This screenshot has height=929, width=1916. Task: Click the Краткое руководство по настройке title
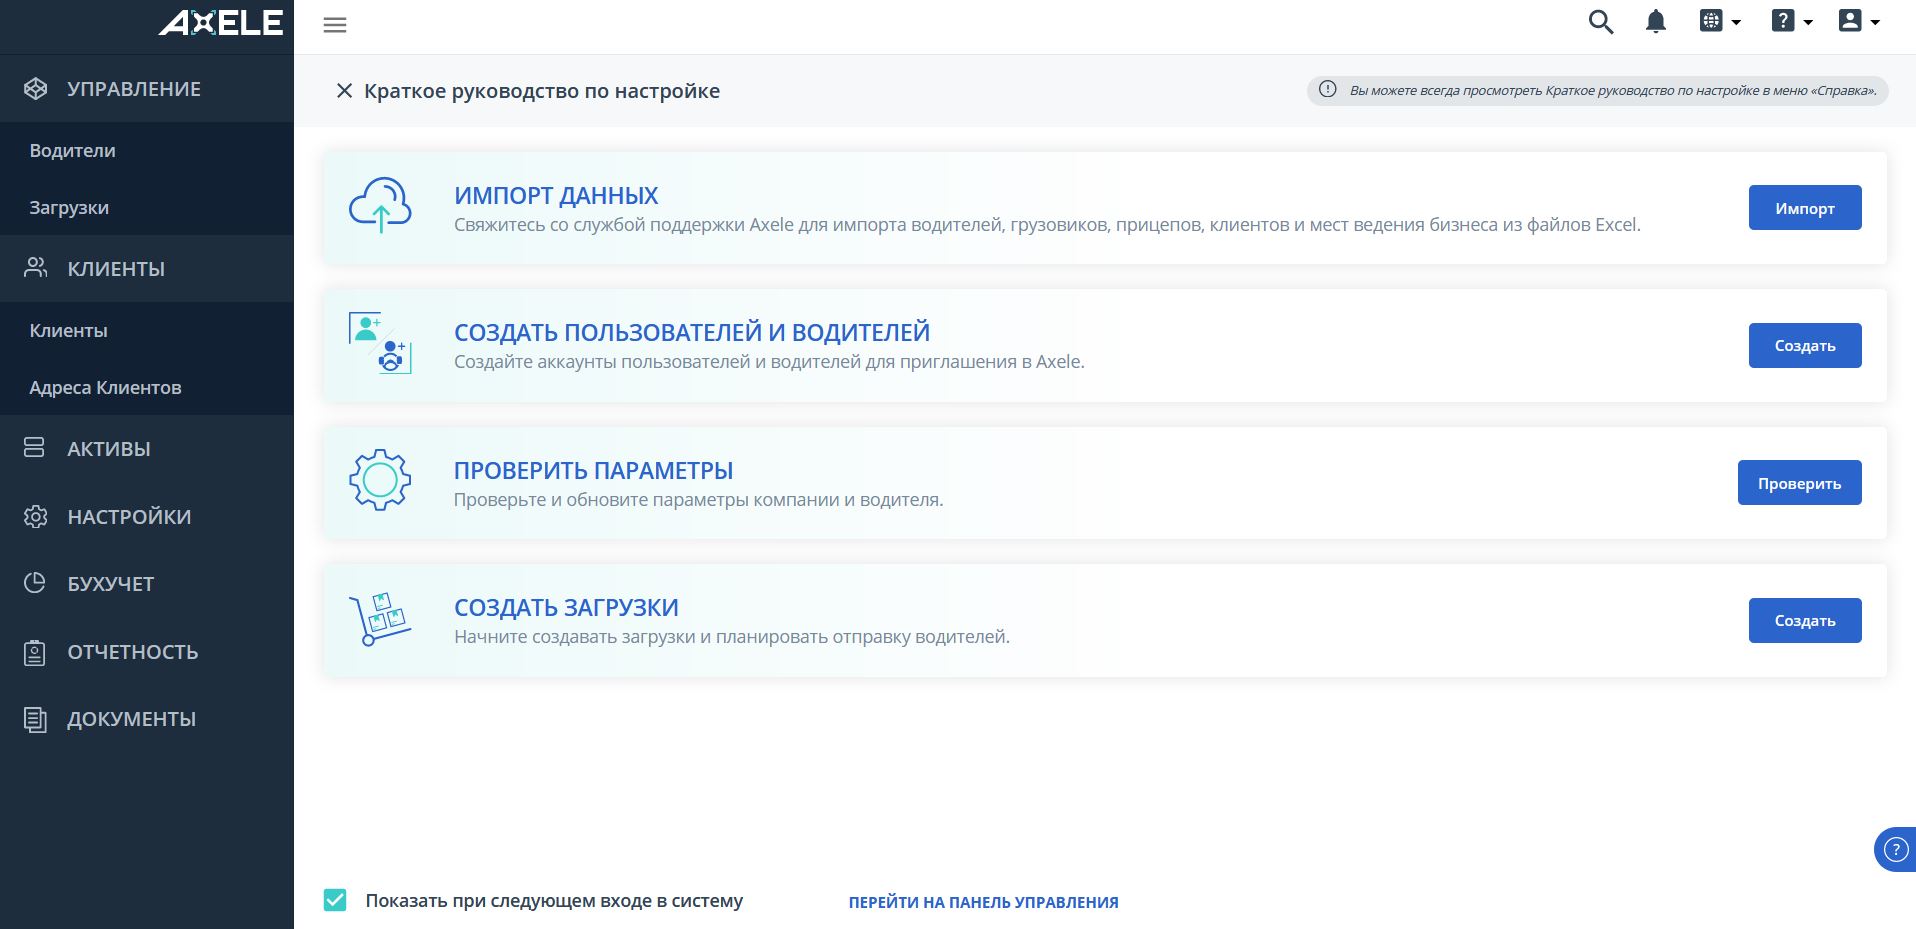[x=542, y=91]
